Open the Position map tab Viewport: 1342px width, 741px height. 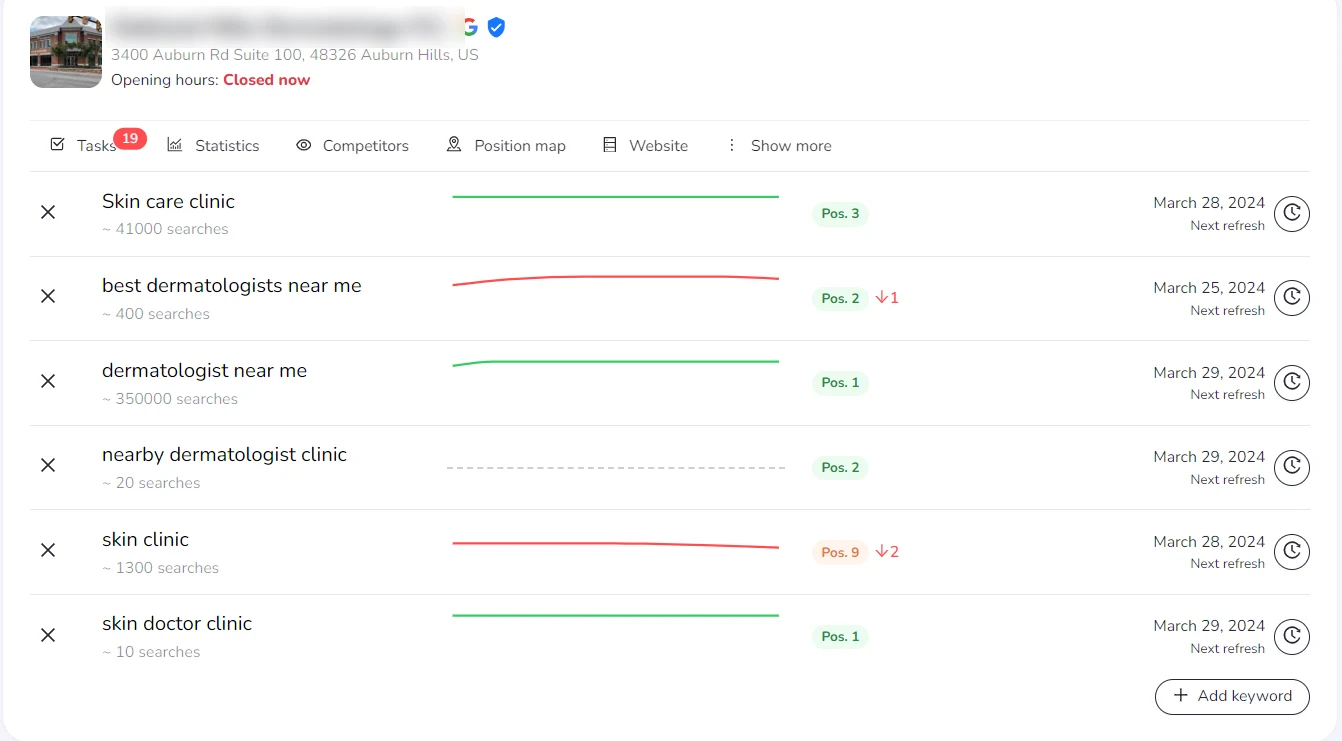click(506, 145)
